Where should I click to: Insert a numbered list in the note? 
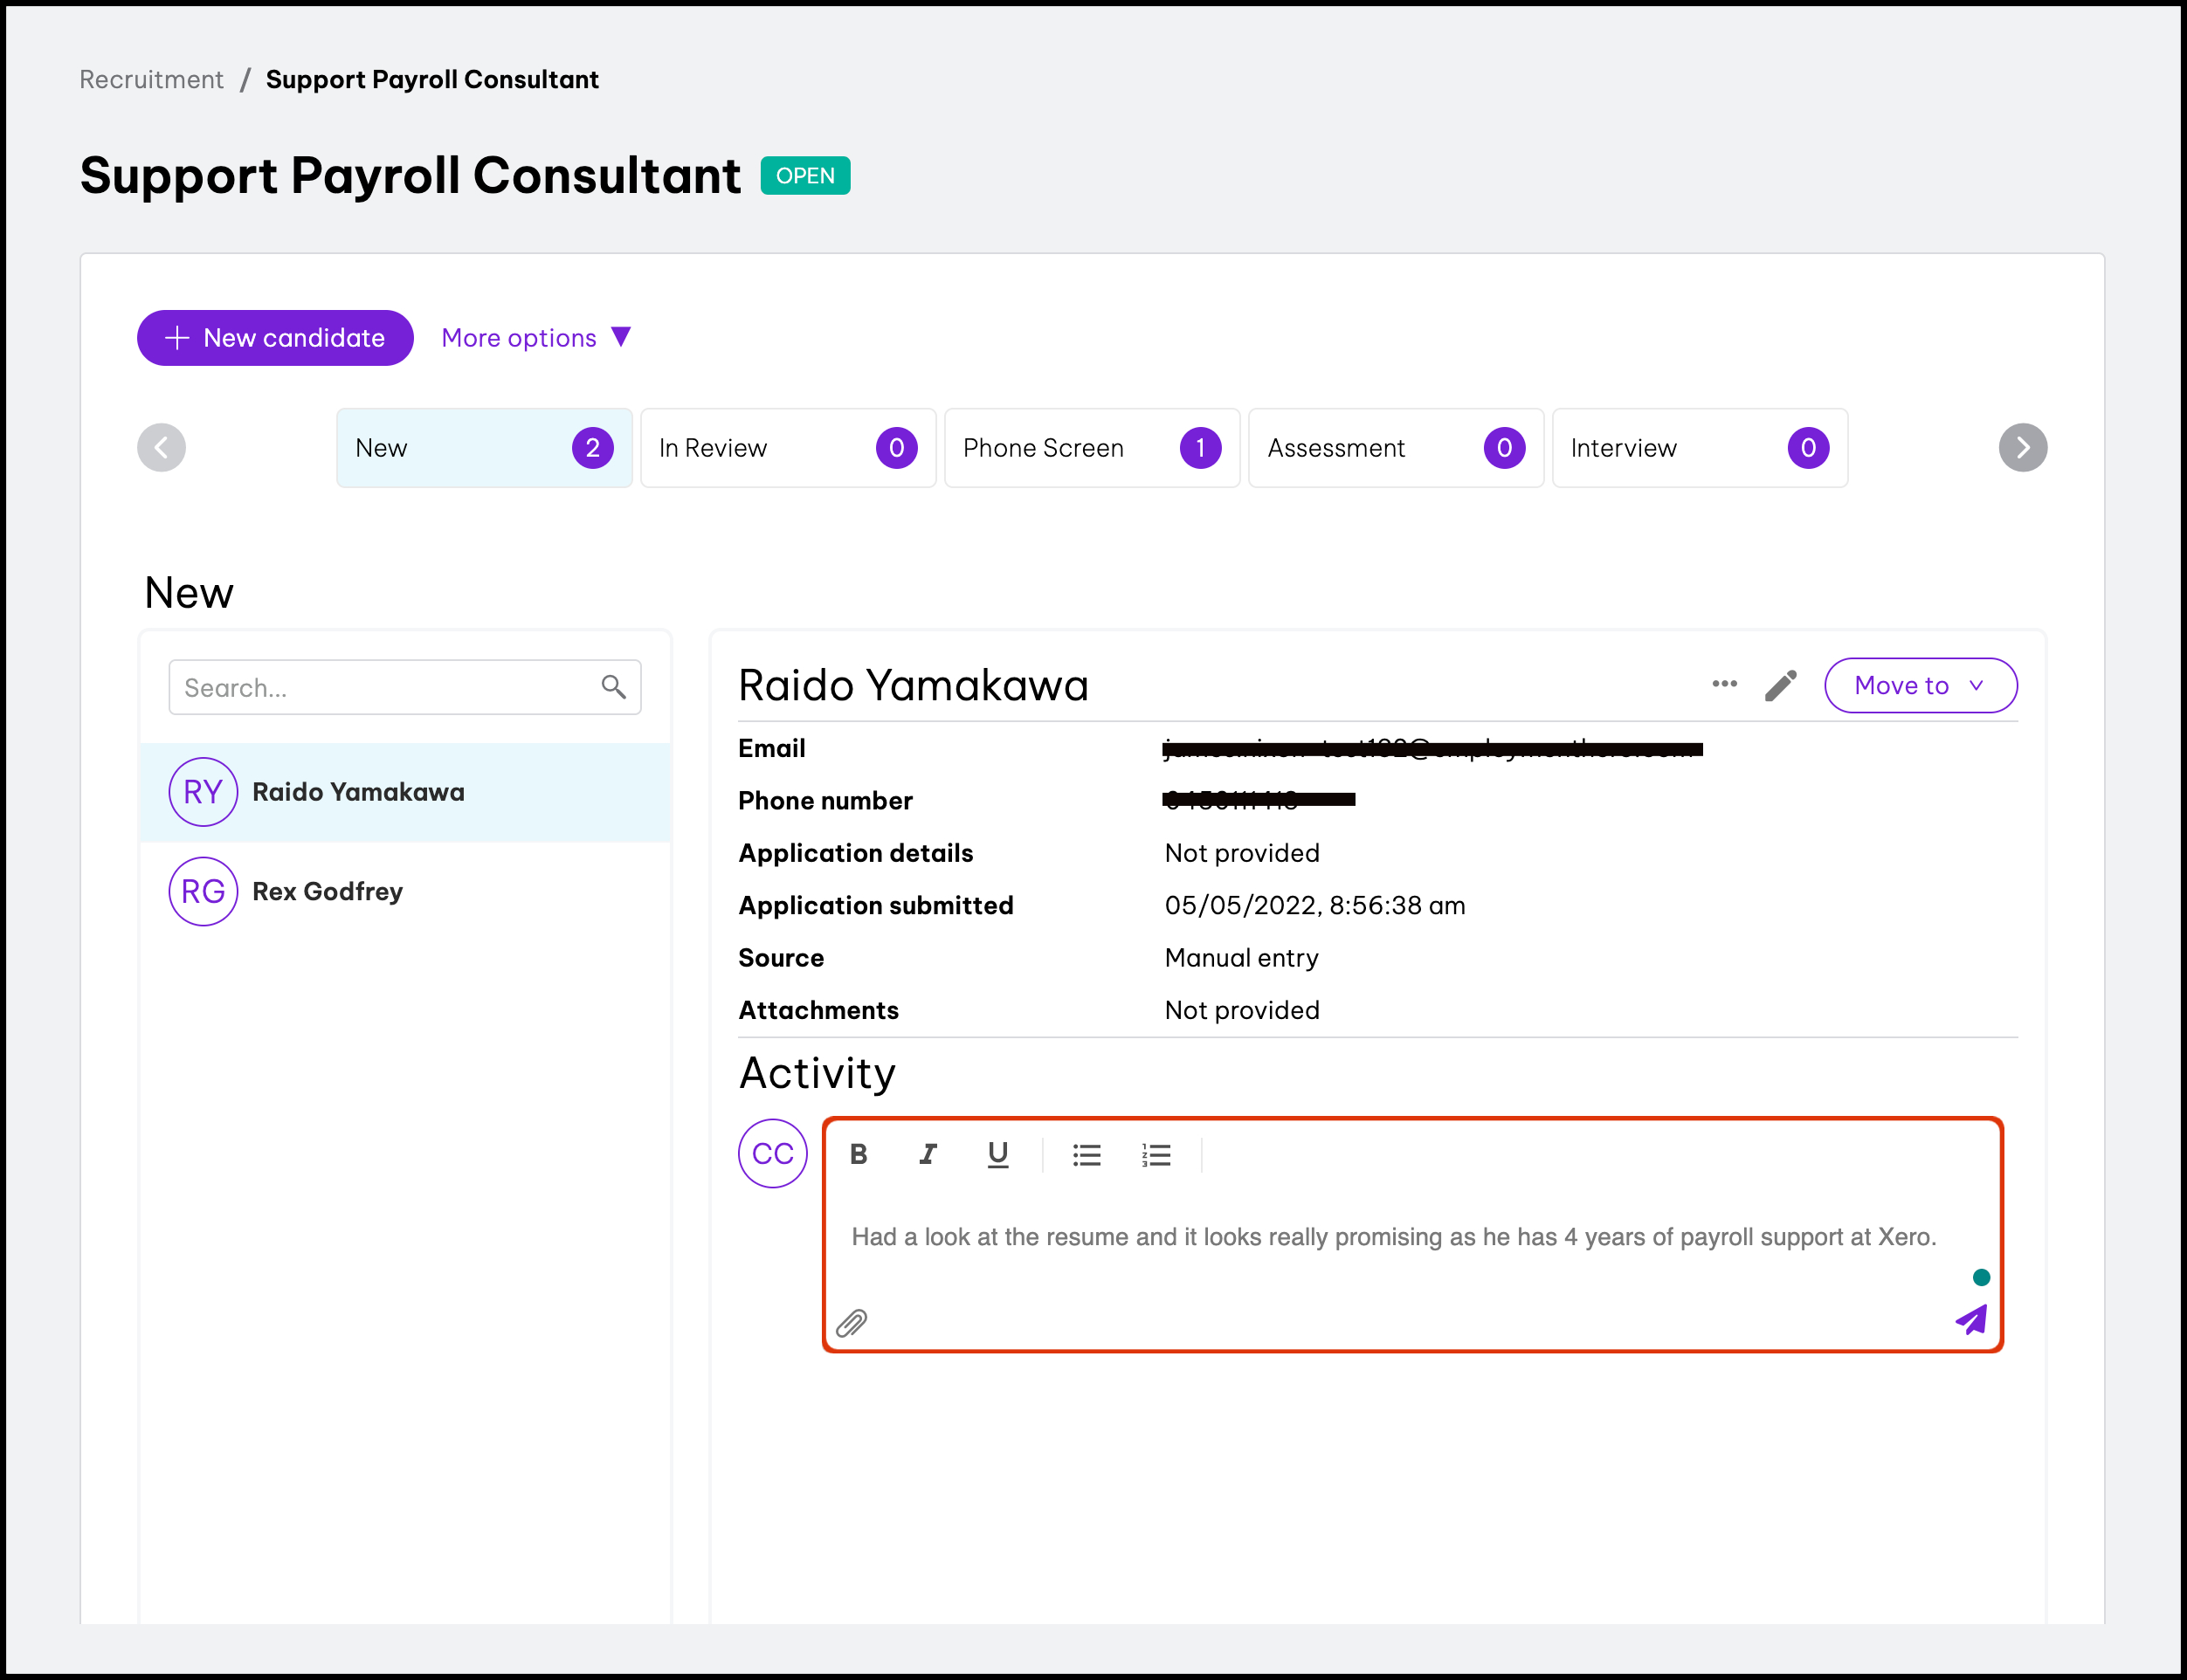tap(1156, 1155)
